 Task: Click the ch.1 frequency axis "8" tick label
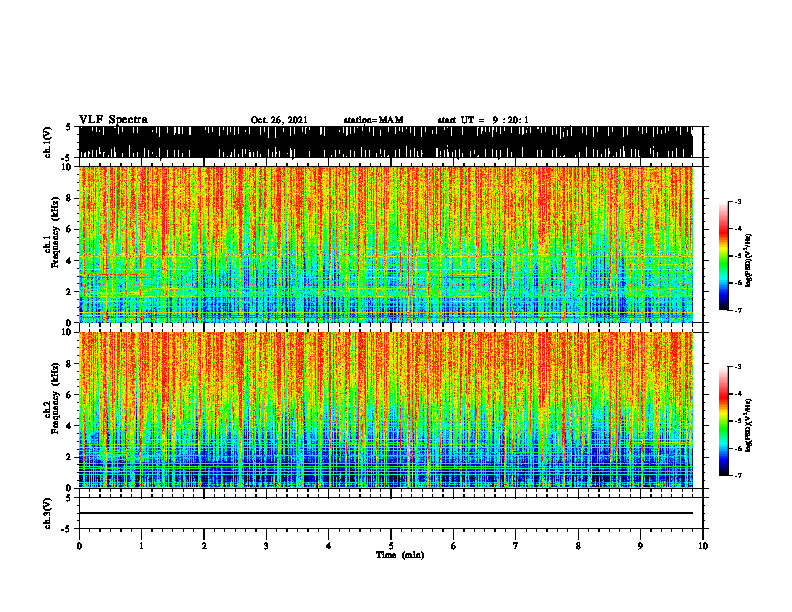[x=70, y=198]
